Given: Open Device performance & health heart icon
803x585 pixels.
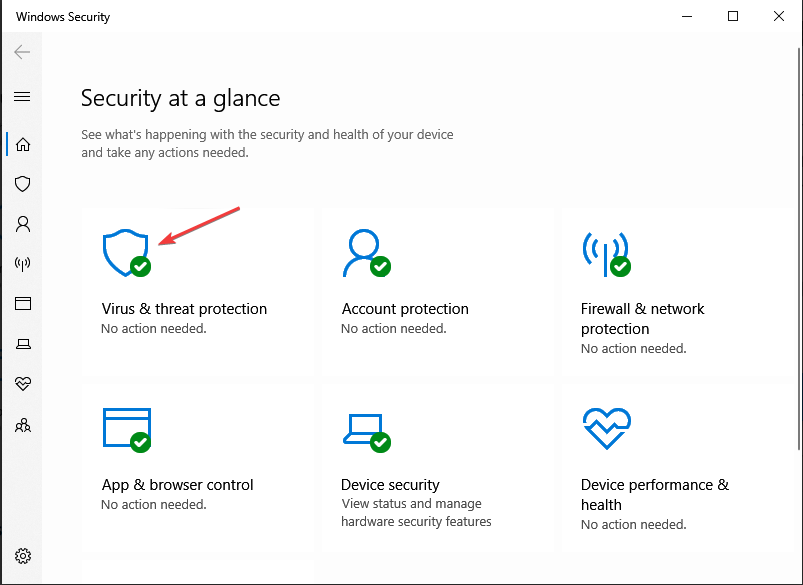Looking at the screenshot, I should tap(607, 429).
